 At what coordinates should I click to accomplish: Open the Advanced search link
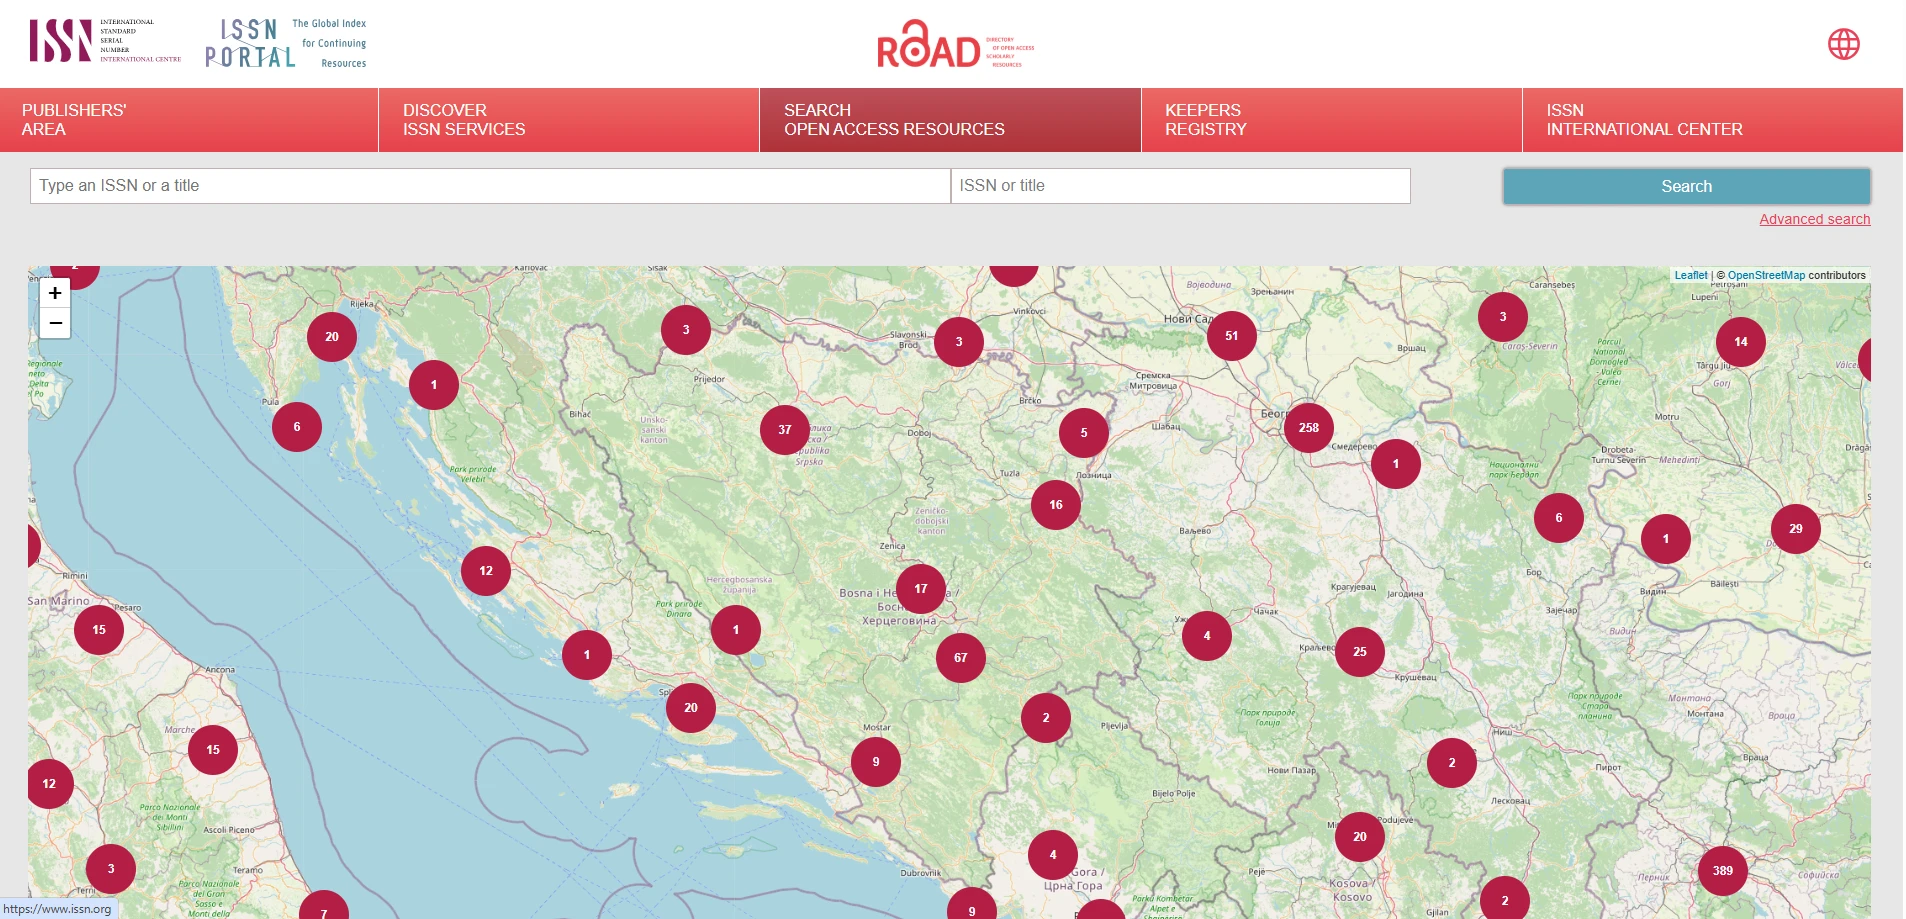(x=1814, y=219)
